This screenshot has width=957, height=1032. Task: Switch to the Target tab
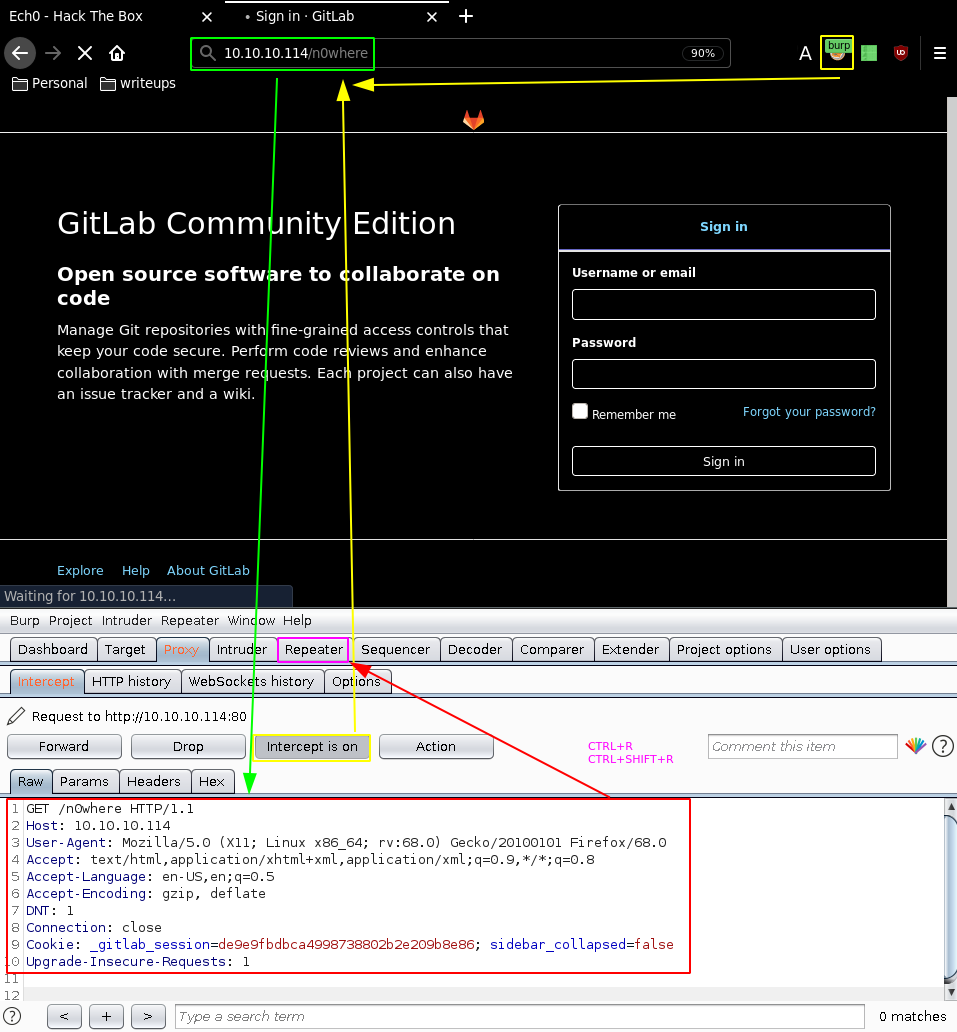(125, 650)
